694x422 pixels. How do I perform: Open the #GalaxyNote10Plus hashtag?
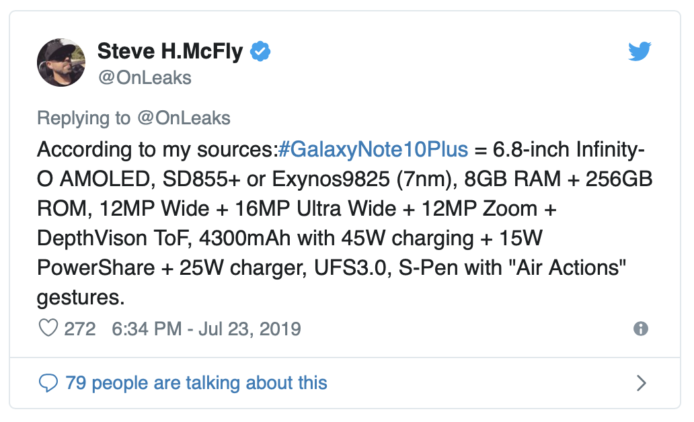(371, 150)
